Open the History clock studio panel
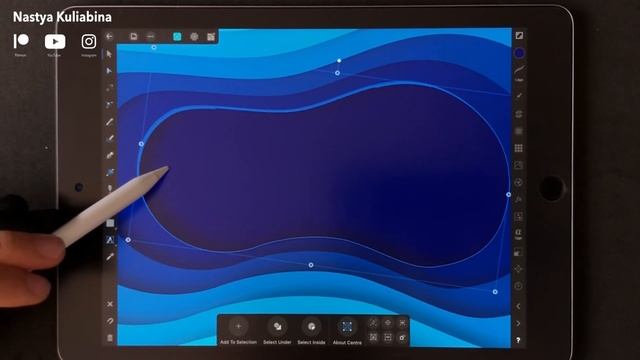The width and height of the screenshot is (640, 360). pos(518,286)
